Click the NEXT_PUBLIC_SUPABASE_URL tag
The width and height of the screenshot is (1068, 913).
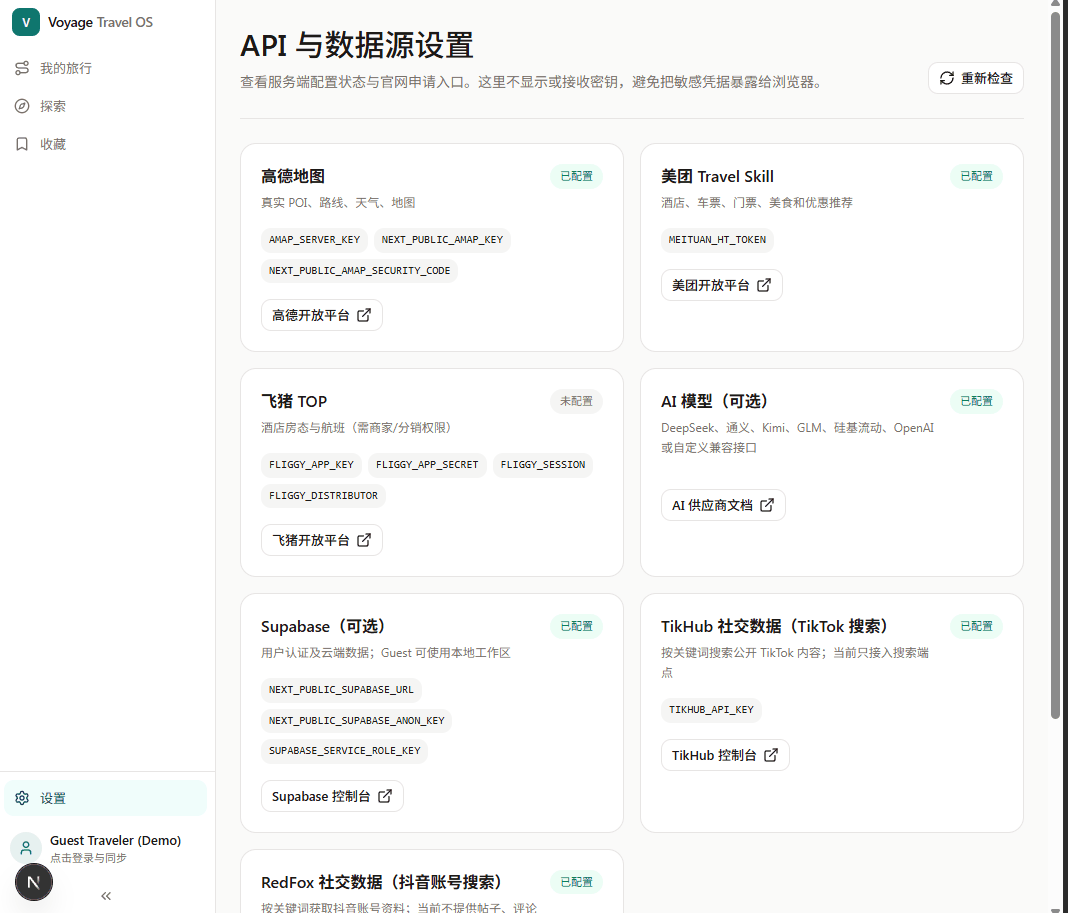click(x=341, y=690)
